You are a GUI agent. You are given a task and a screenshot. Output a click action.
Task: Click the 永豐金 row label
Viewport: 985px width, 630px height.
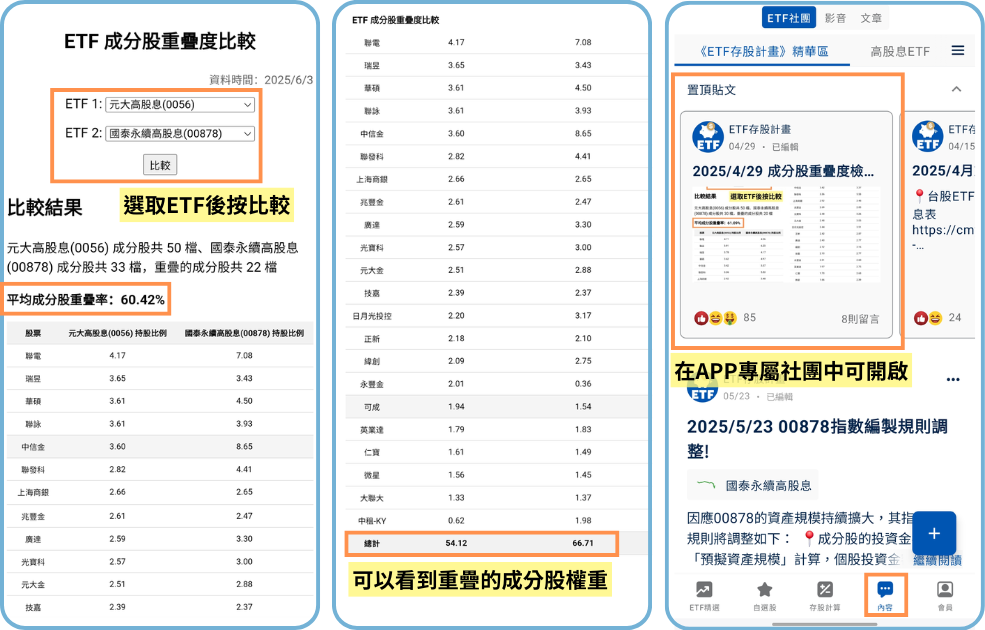[372, 384]
